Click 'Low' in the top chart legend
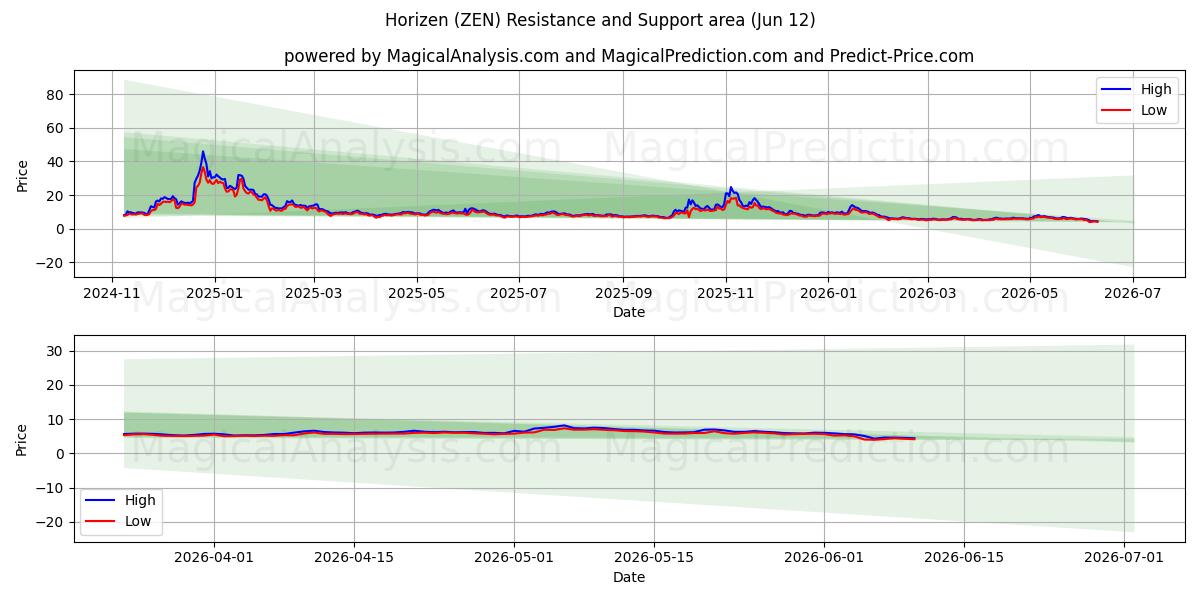 pyautogui.click(x=1154, y=110)
